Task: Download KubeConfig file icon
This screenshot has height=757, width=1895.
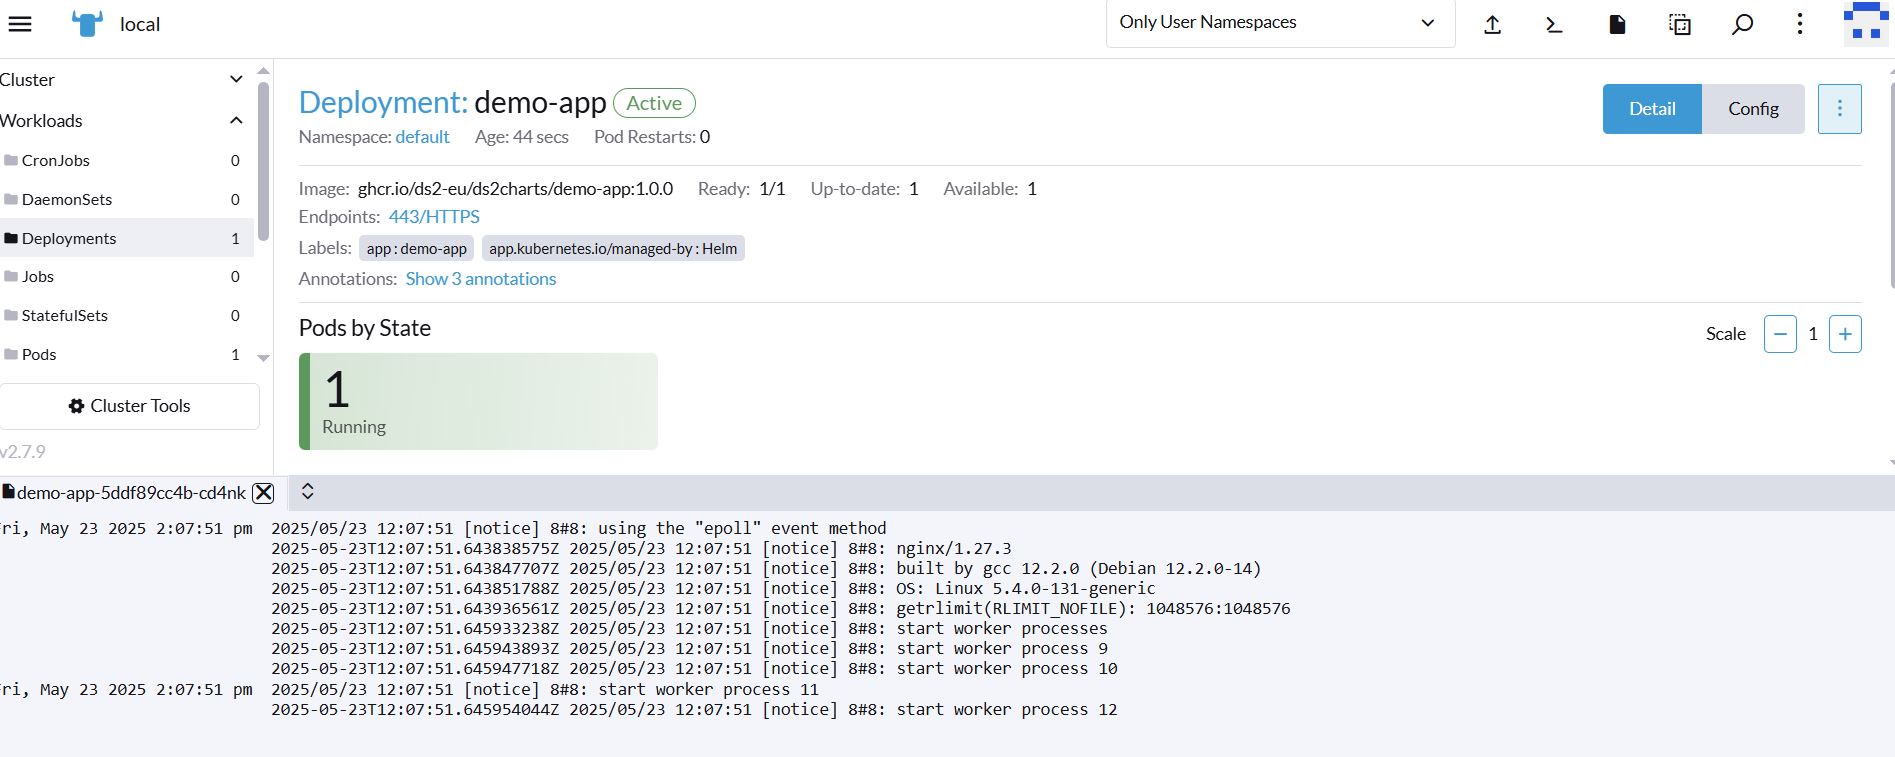Action: 1617,25
